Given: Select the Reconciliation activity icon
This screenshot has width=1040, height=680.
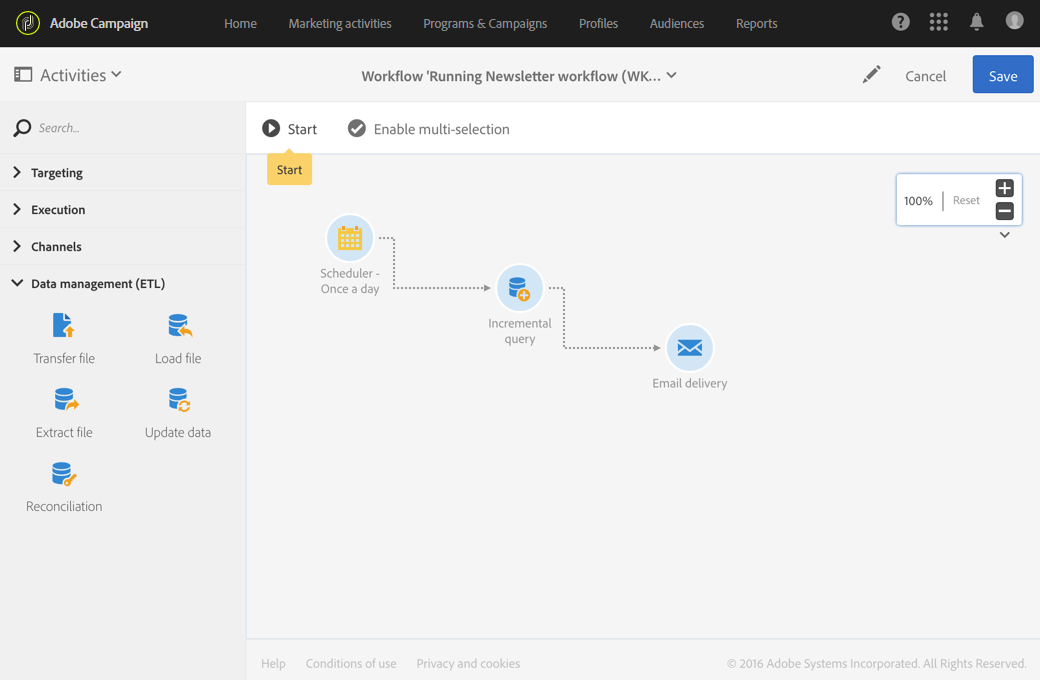Looking at the screenshot, I should pos(64,474).
